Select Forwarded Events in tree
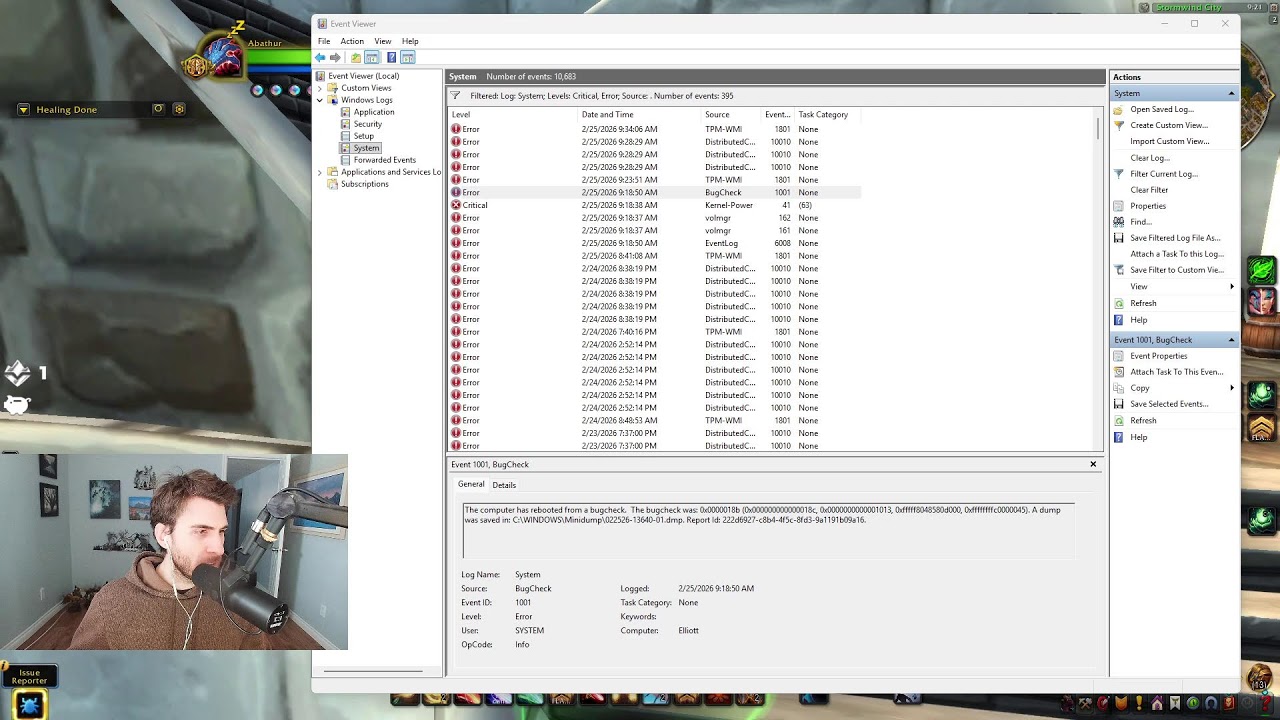 pos(385,160)
